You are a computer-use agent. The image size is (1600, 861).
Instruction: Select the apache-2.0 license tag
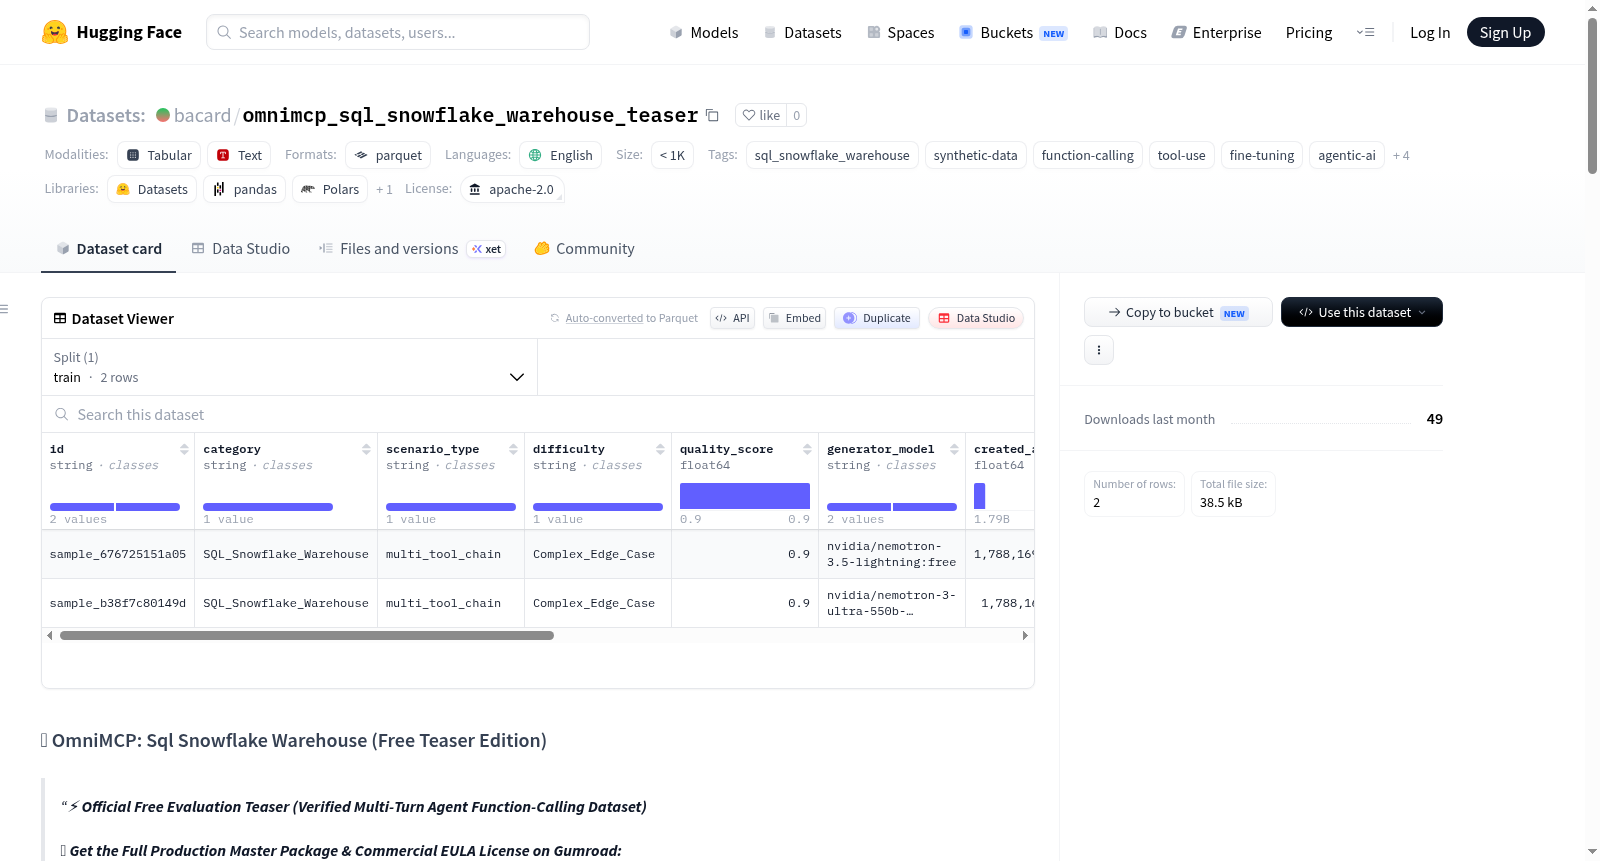coord(512,189)
